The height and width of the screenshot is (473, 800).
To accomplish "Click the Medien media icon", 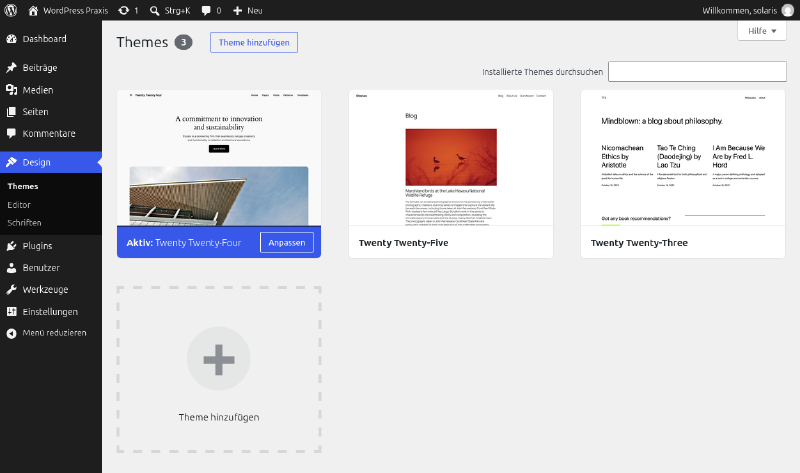I will [x=11, y=90].
